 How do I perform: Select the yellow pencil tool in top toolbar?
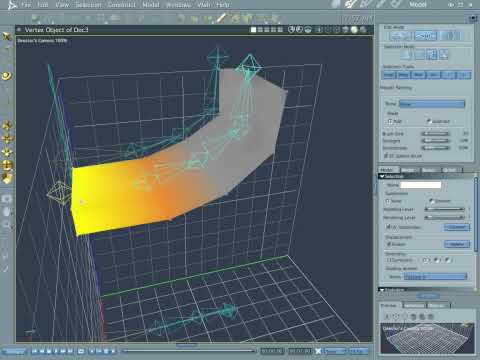point(221,18)
